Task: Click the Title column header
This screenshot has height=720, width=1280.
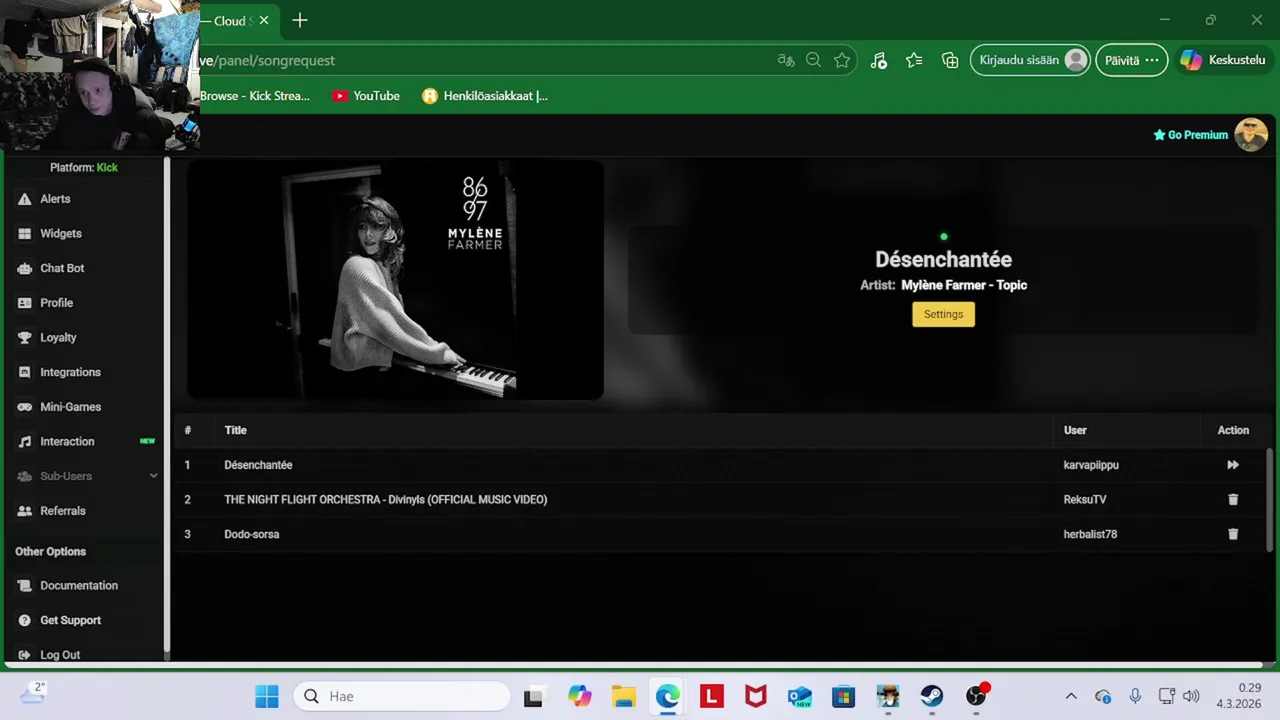Action: pyautogui.click(x=235, y=430)
